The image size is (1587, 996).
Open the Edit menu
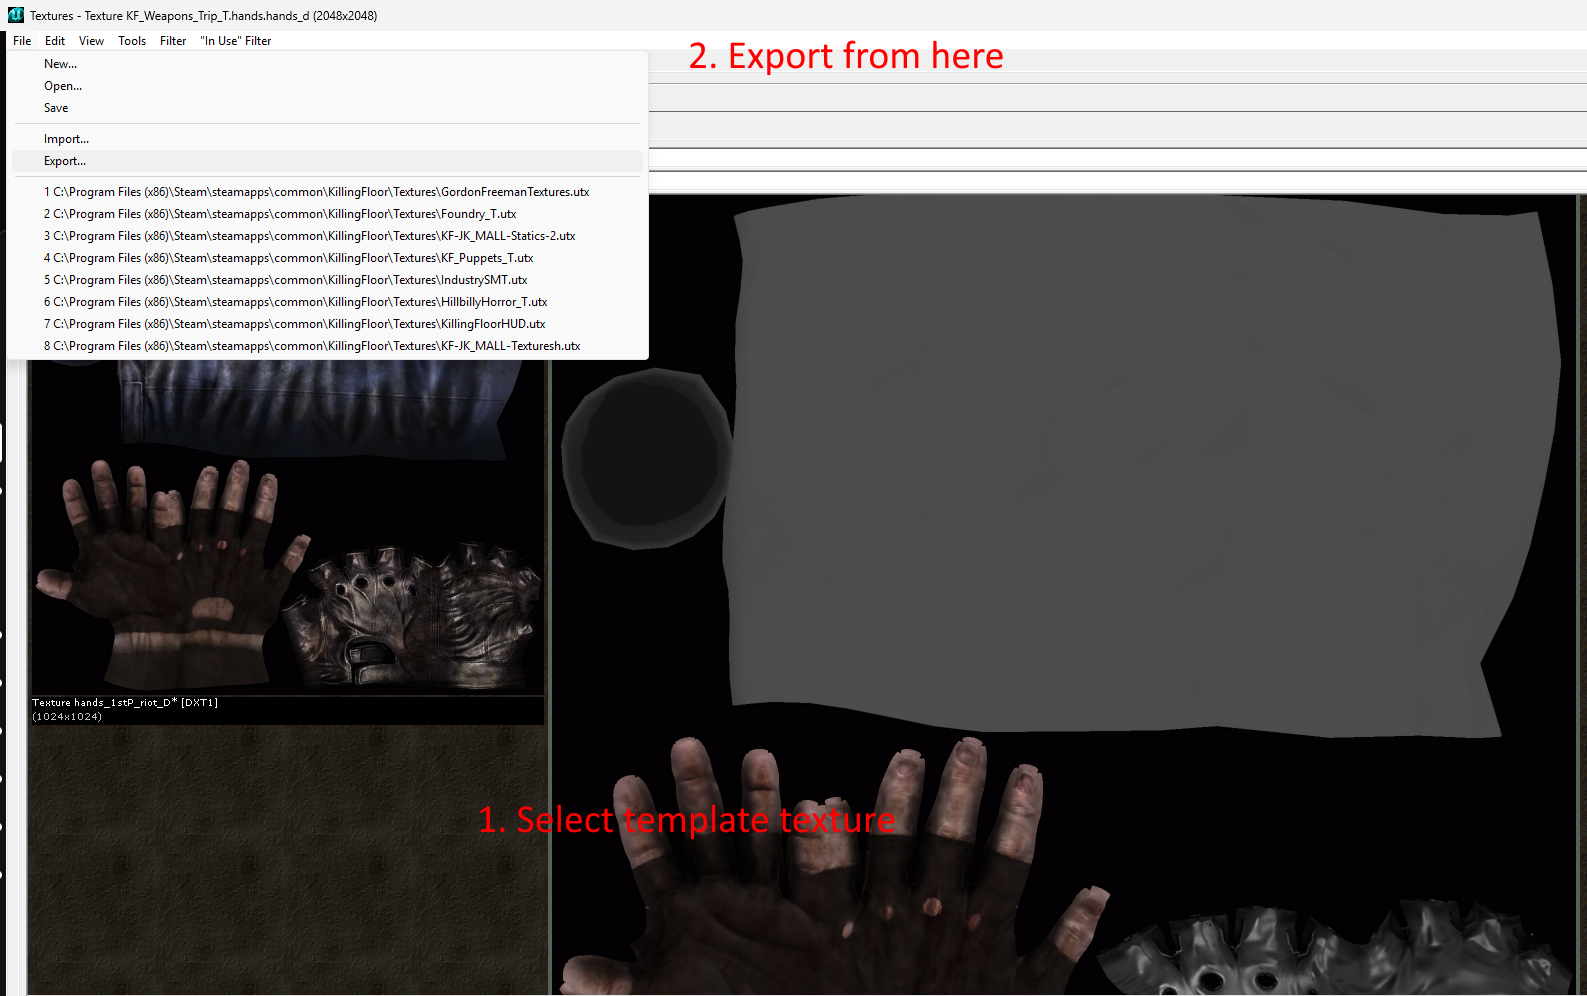pos(55,41)
